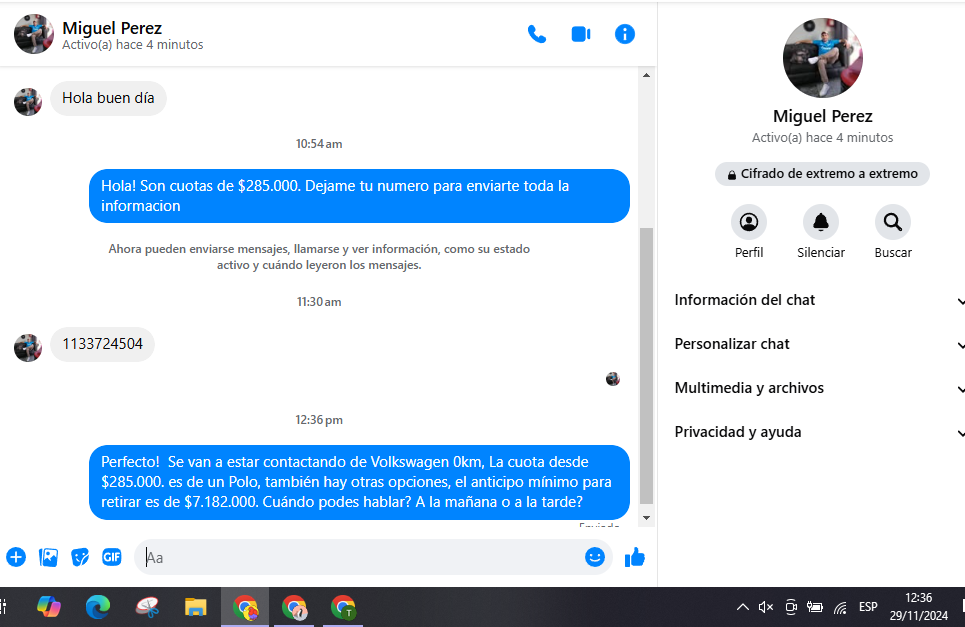Open the emoji picker in message box
This screenshot has height=627, width=965.
(x=595, y=557)
